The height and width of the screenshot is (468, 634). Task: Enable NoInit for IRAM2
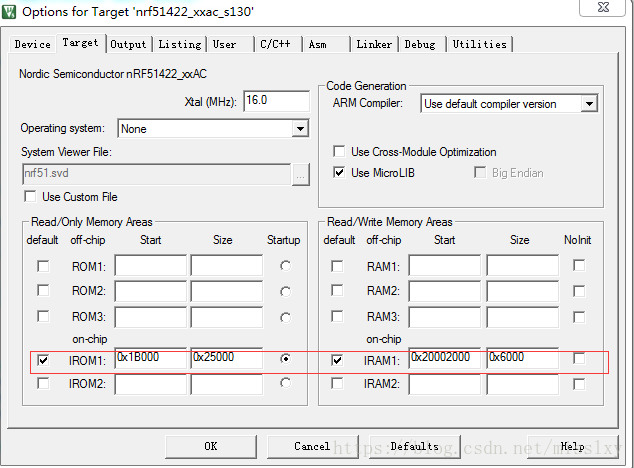(x=579, y=384)
